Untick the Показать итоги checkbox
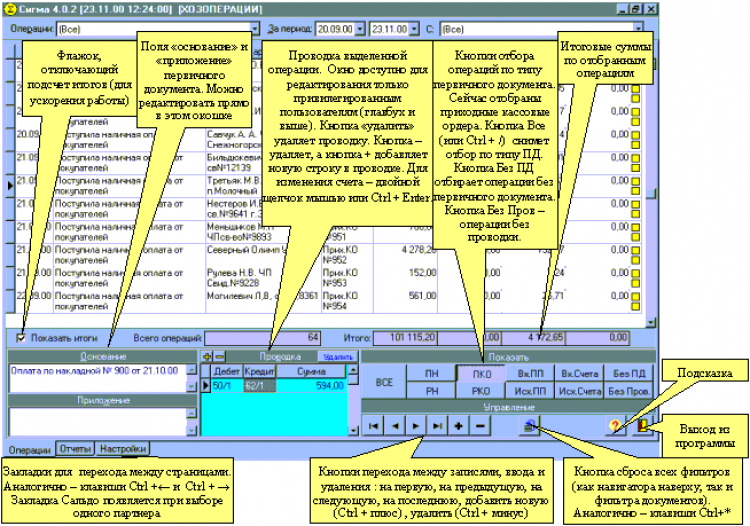Screen dimensions: 750x526 21,338
